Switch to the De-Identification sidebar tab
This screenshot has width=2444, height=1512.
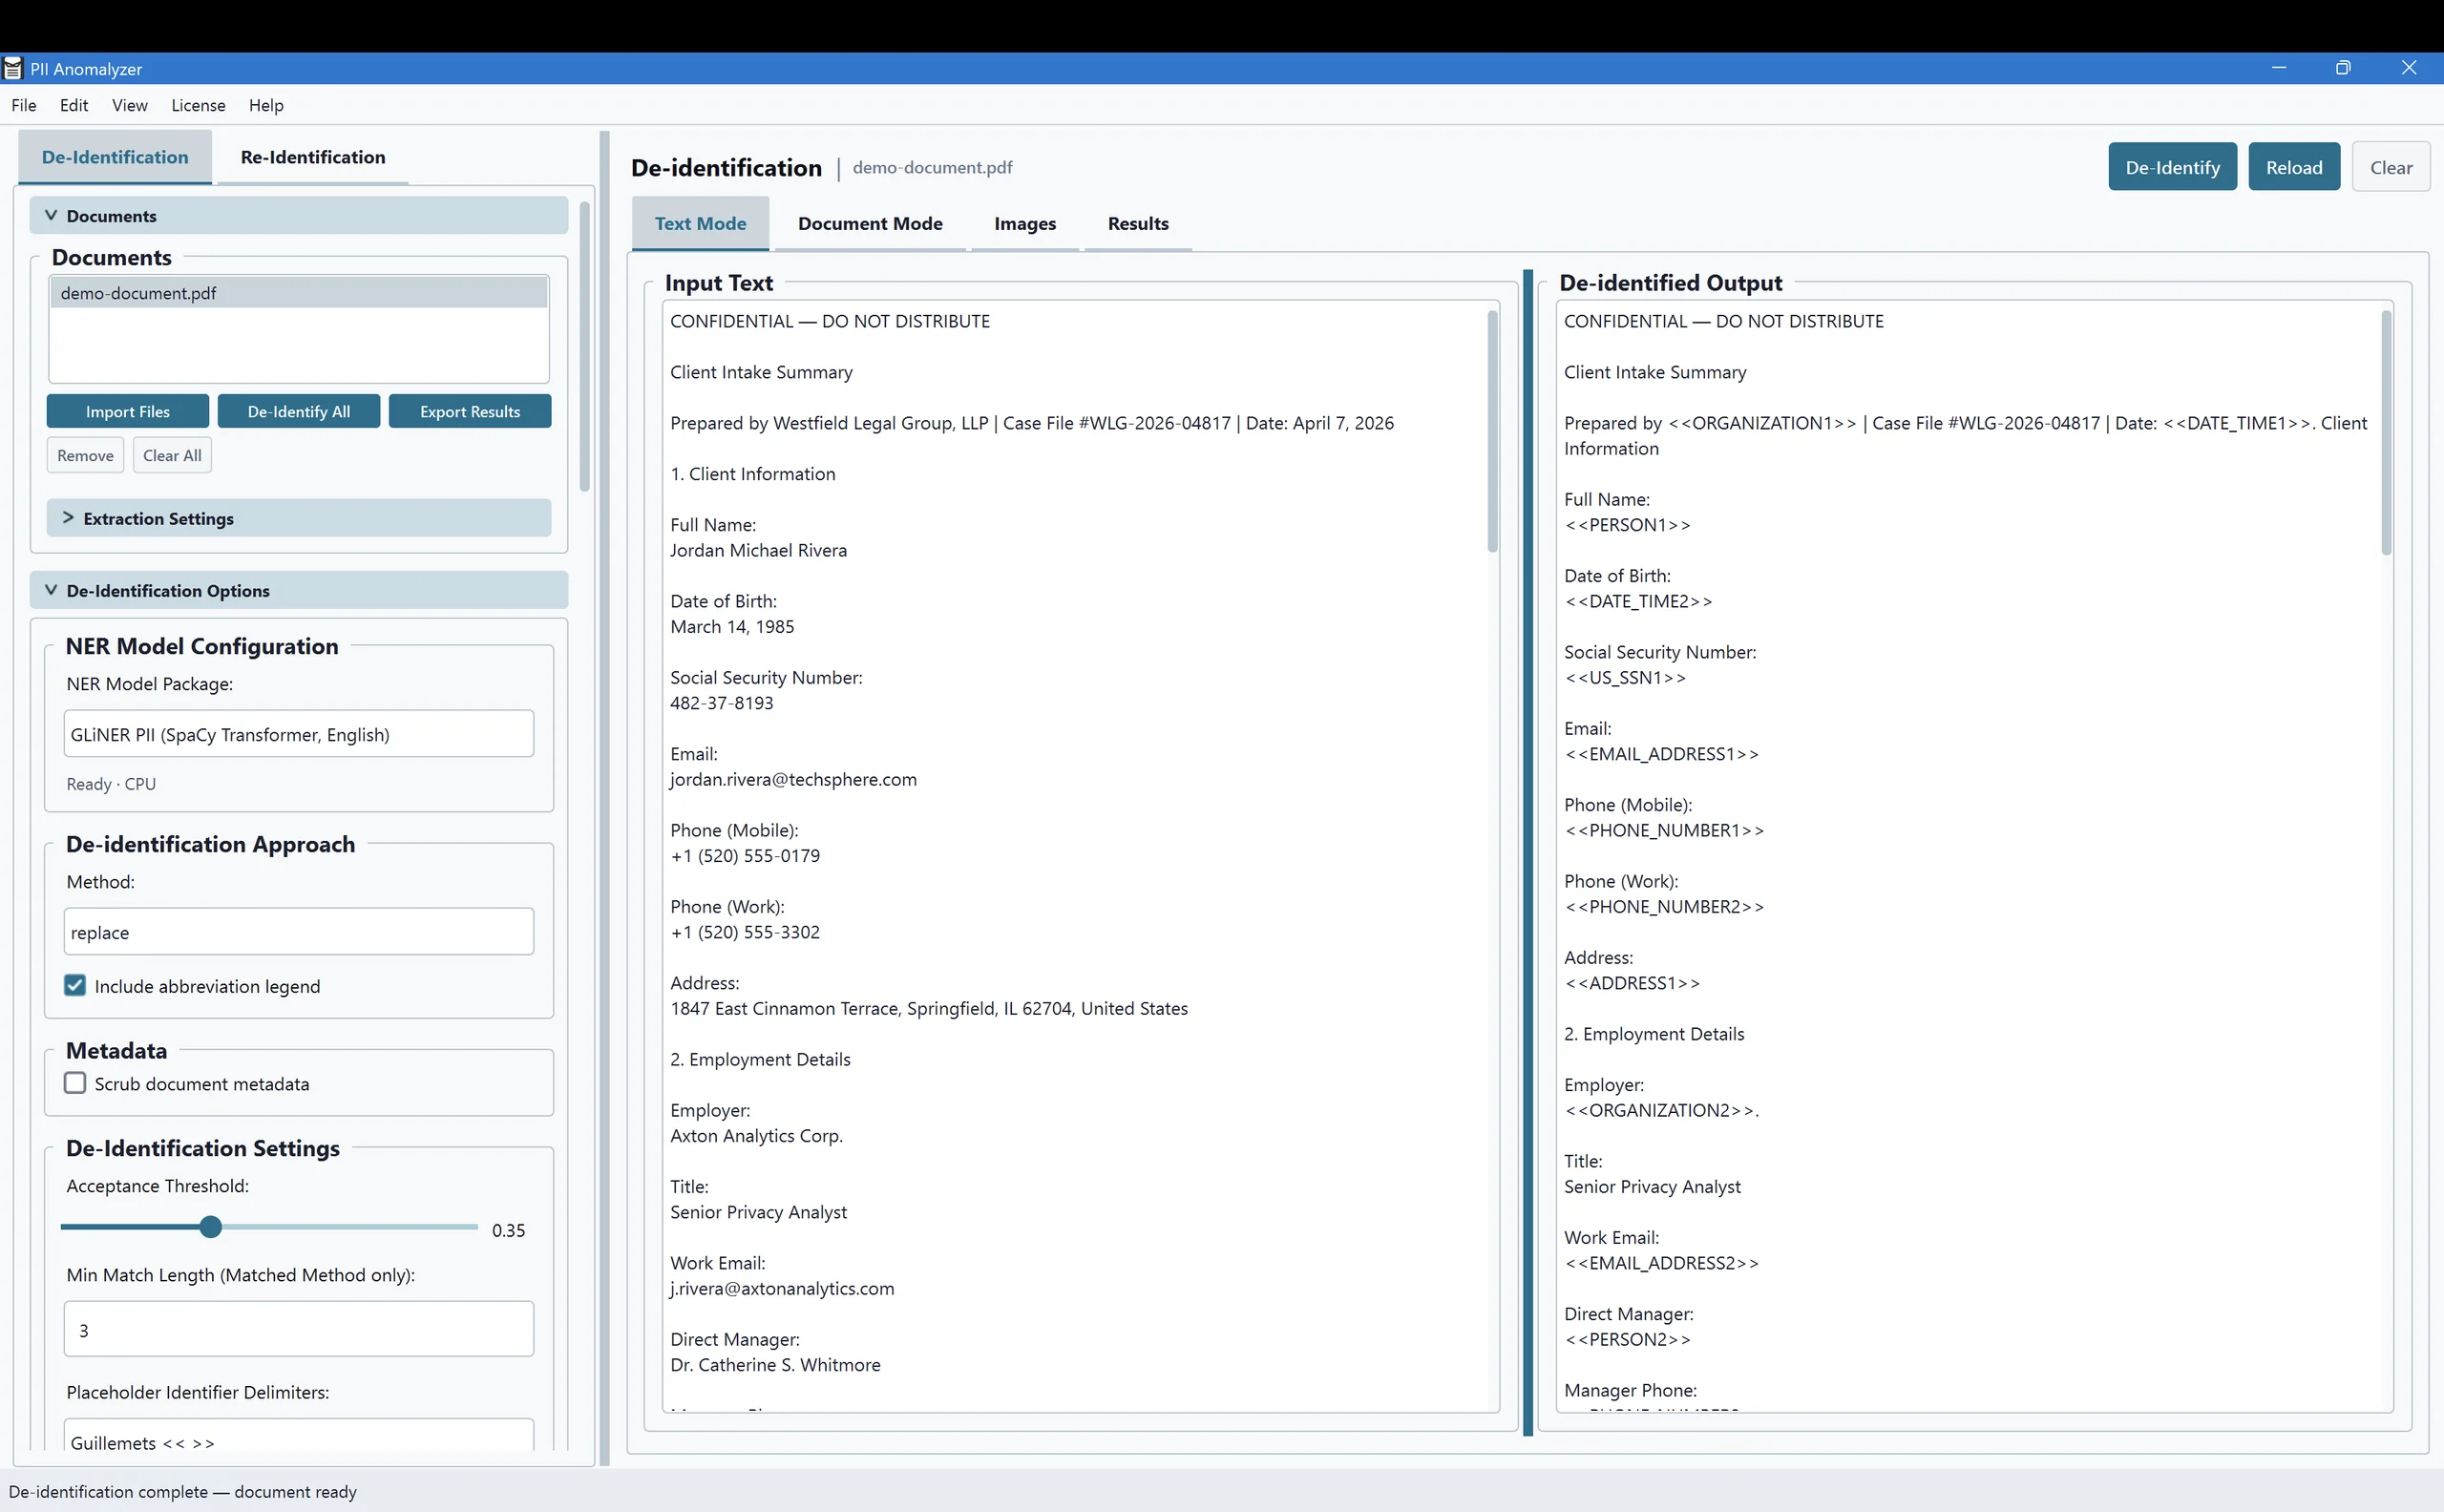click(x=115, y=157)
